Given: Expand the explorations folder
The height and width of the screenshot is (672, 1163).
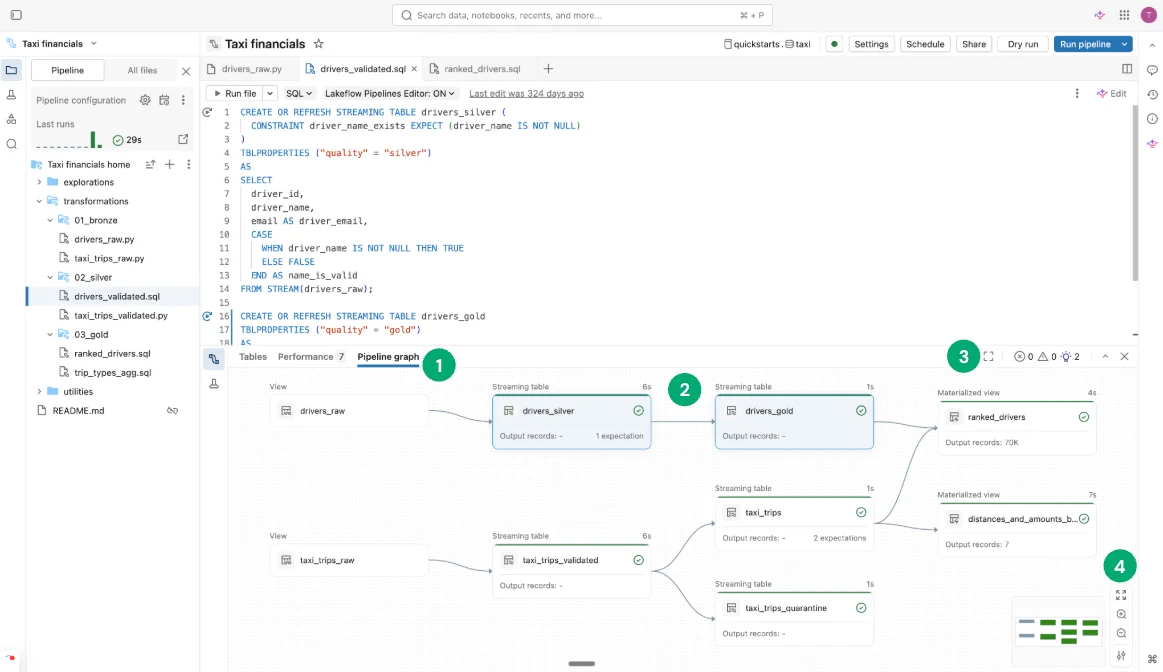Looking at the screenshot, I should (x=39, y=182).
